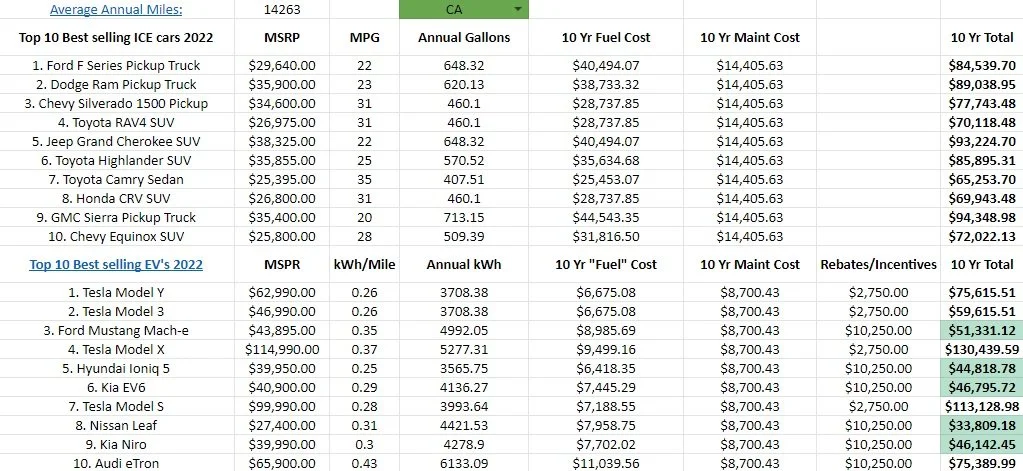The image size is (1023, 471).
Task: Select the $2,750.00 Tesla Model Y rebate
Action: pos(878,293)
